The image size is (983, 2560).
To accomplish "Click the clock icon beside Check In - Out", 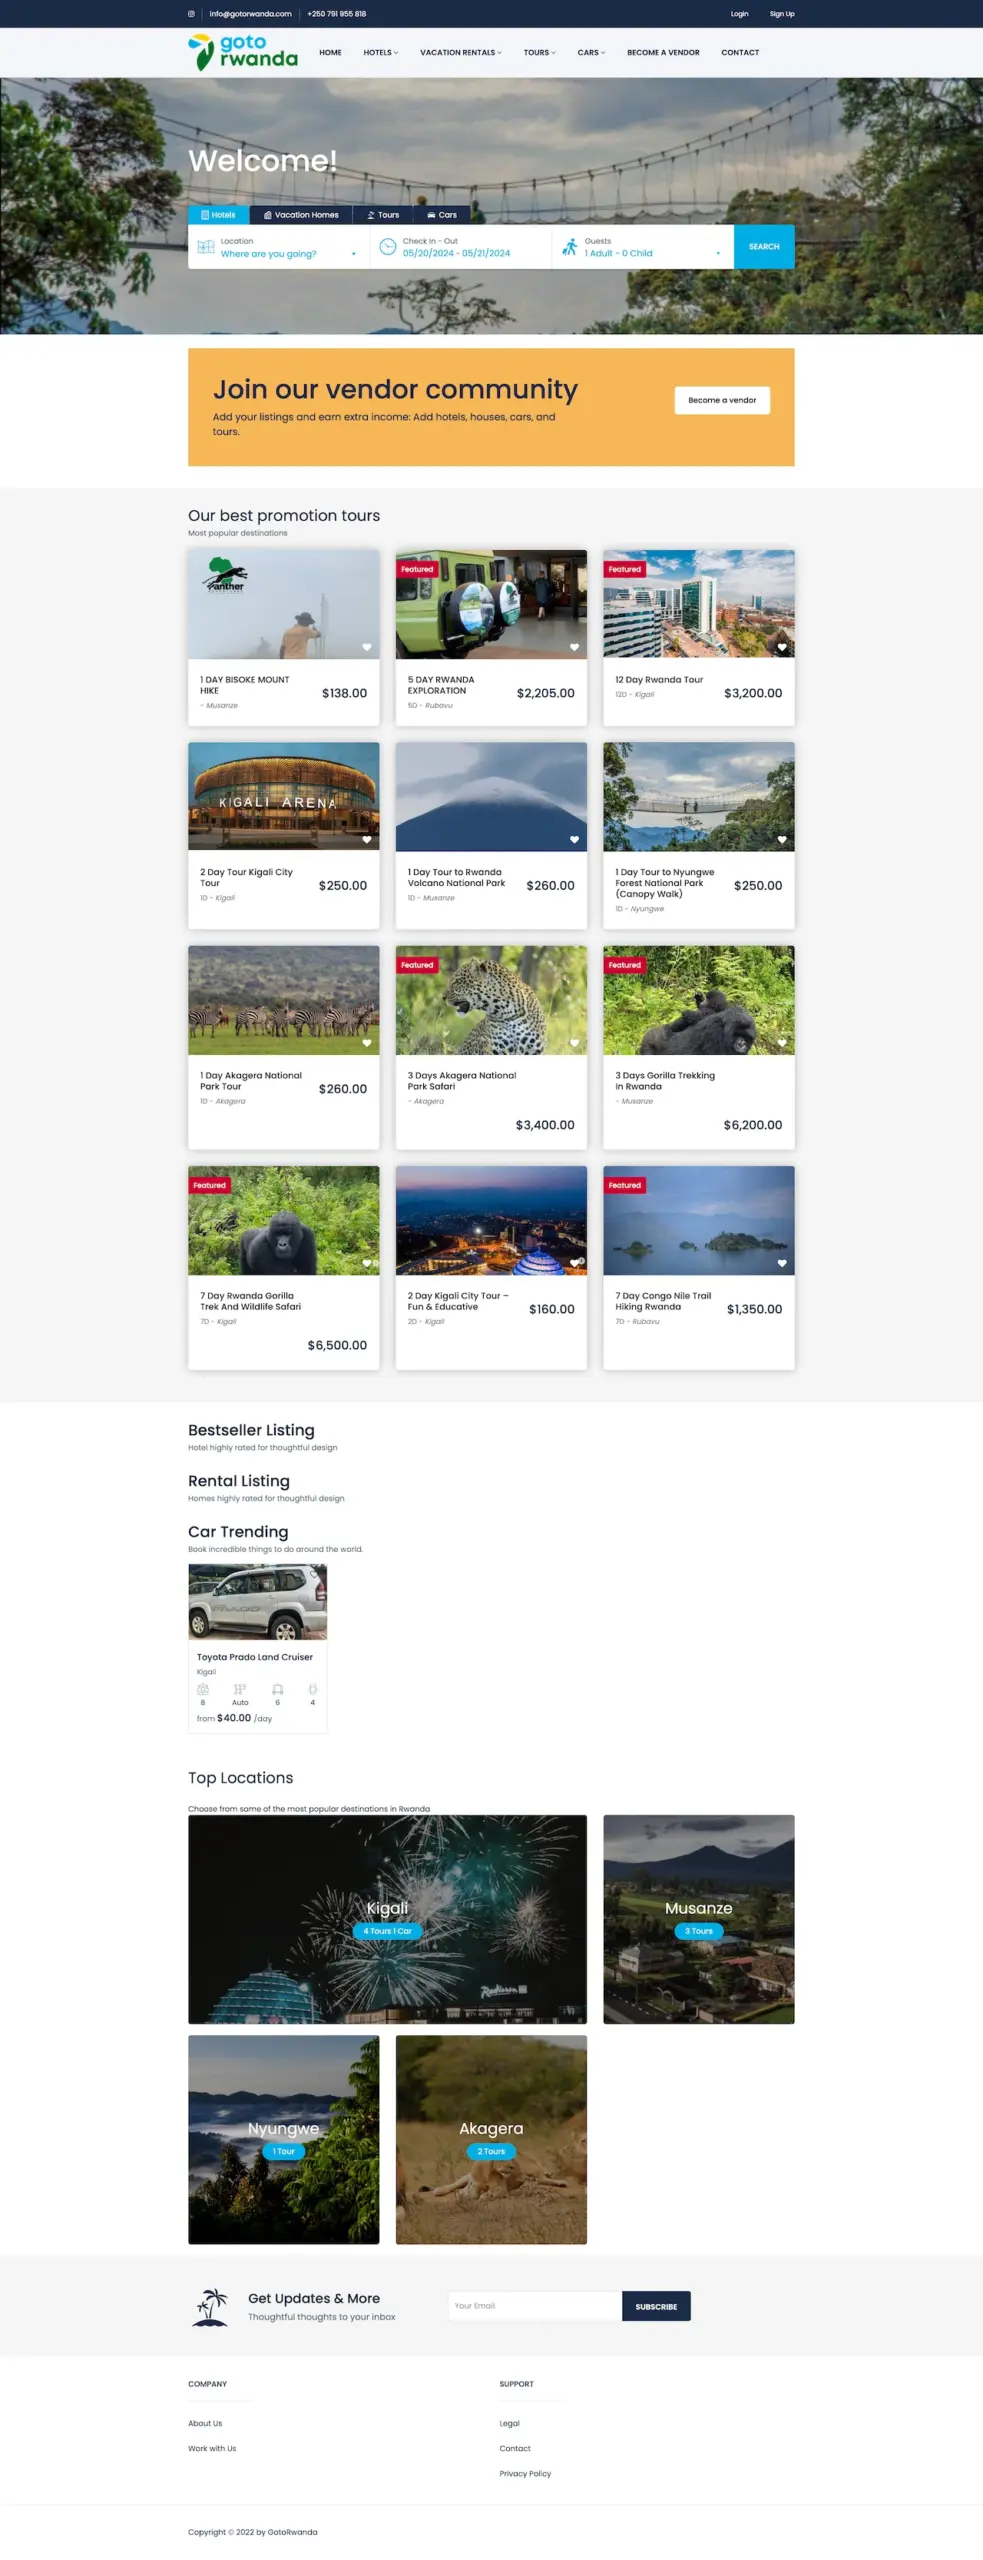I will tap(388, 246).
